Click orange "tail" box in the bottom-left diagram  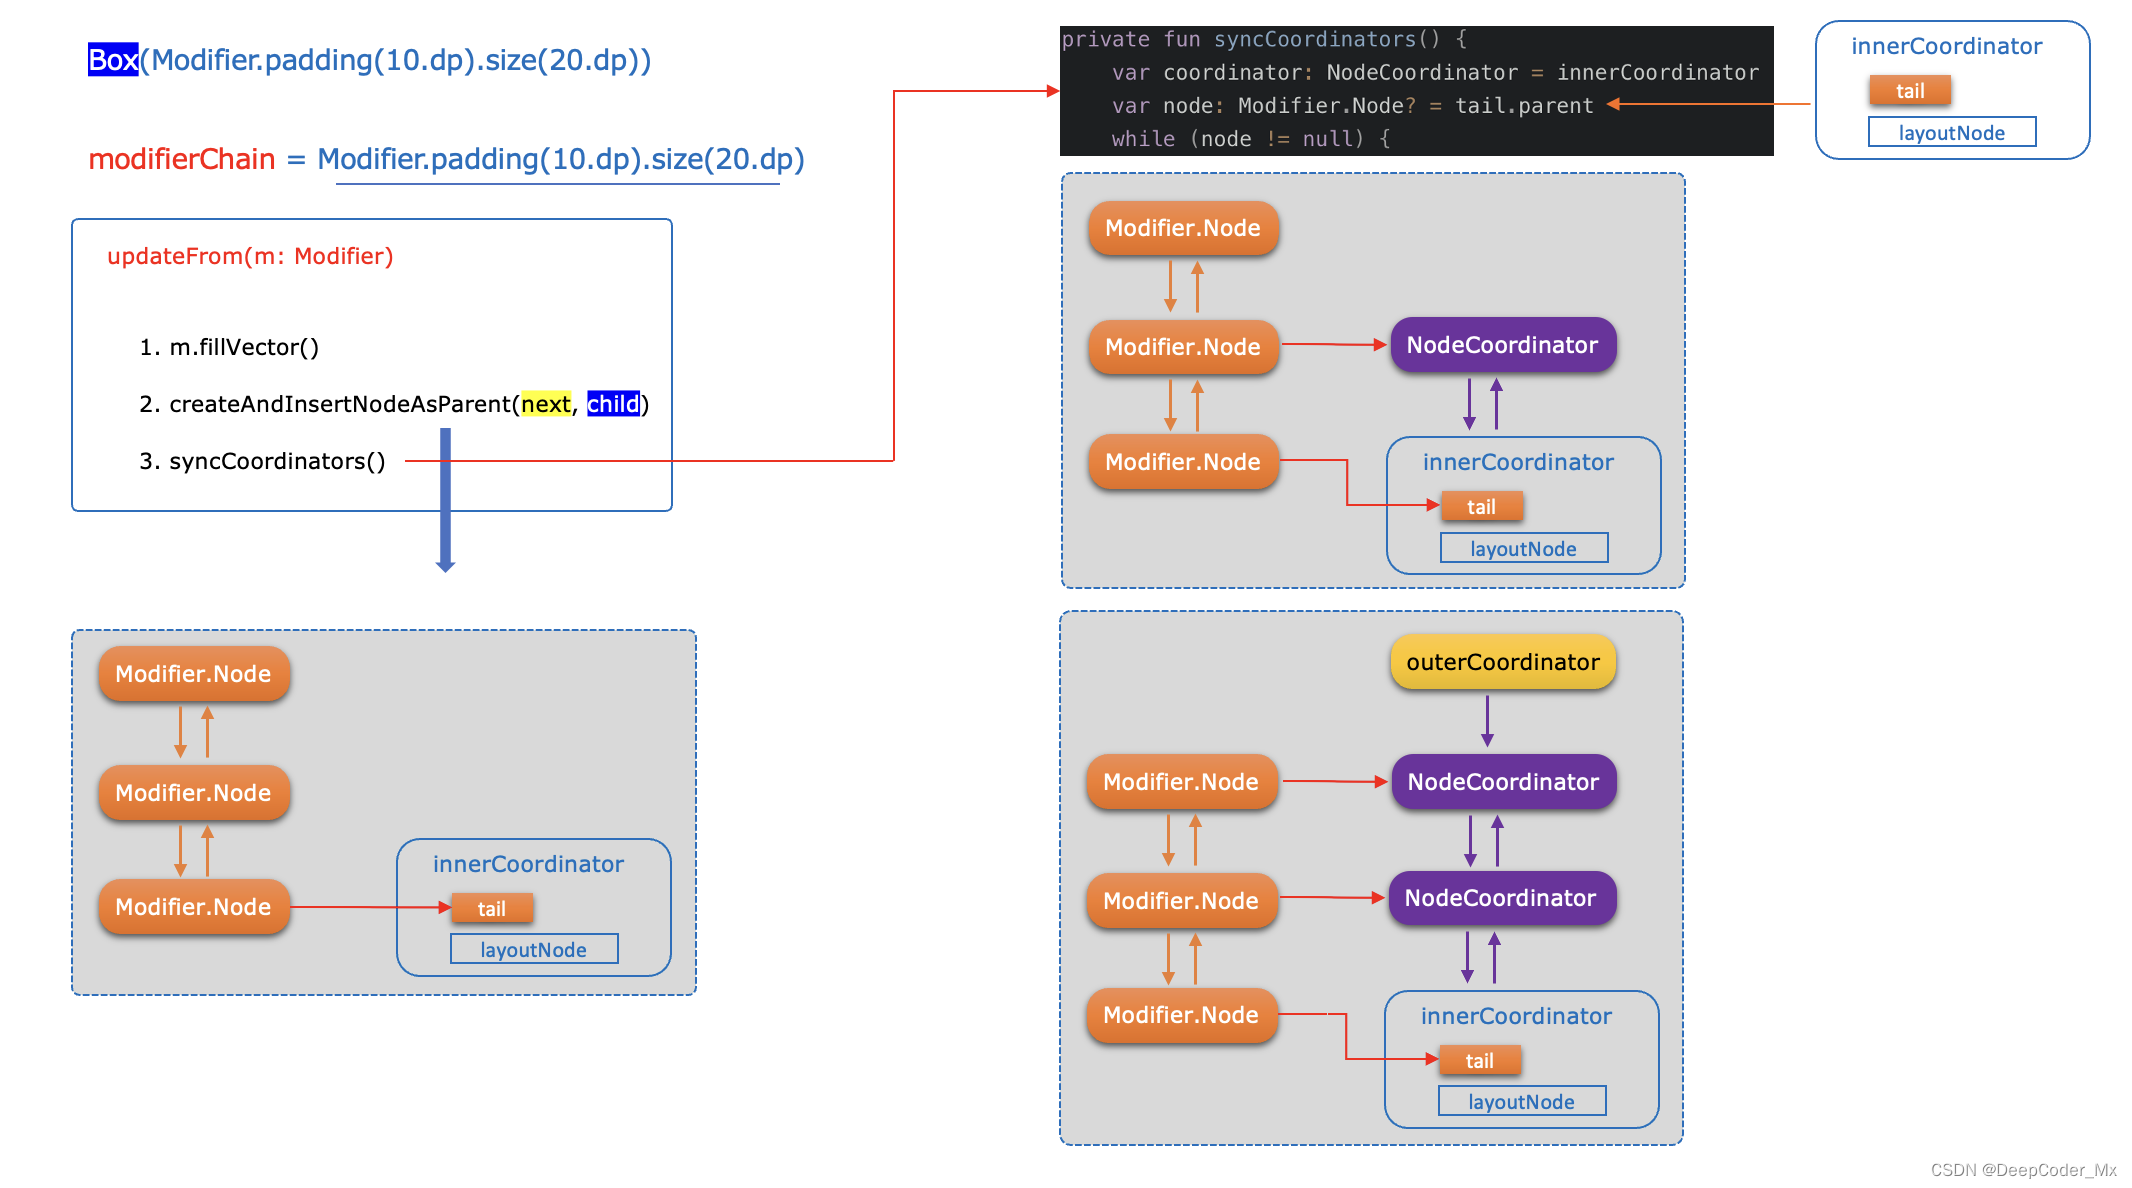492,909
